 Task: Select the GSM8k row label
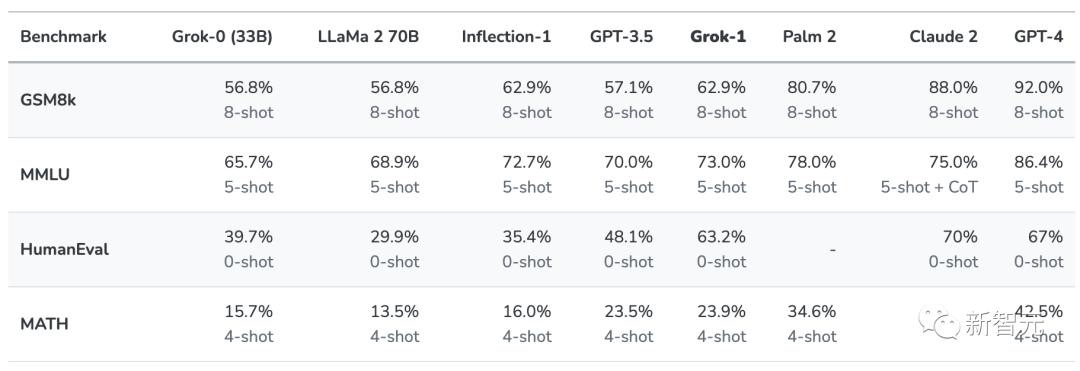48,100
